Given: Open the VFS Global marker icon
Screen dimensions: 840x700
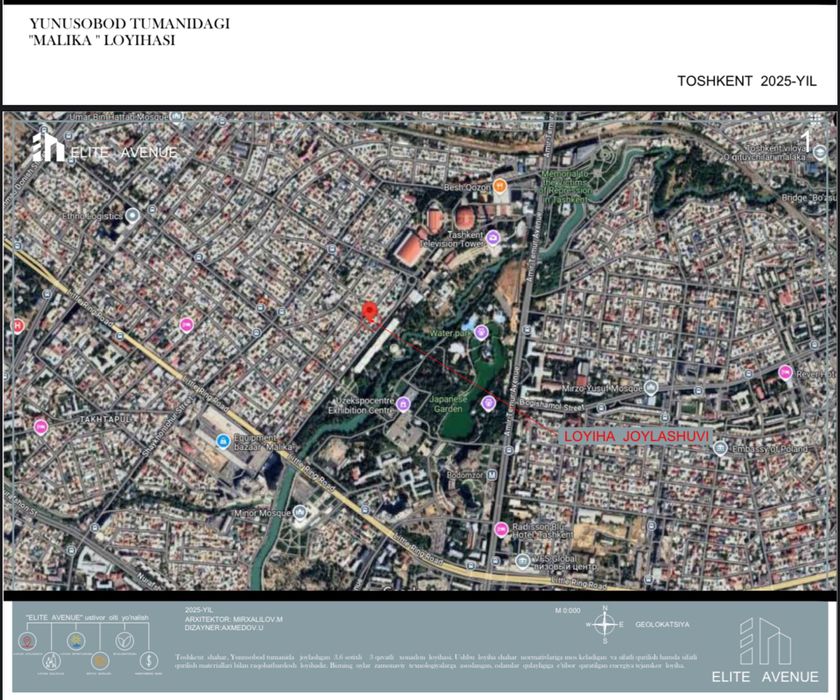Looking at the screenshot, I should tap(523, 561).
